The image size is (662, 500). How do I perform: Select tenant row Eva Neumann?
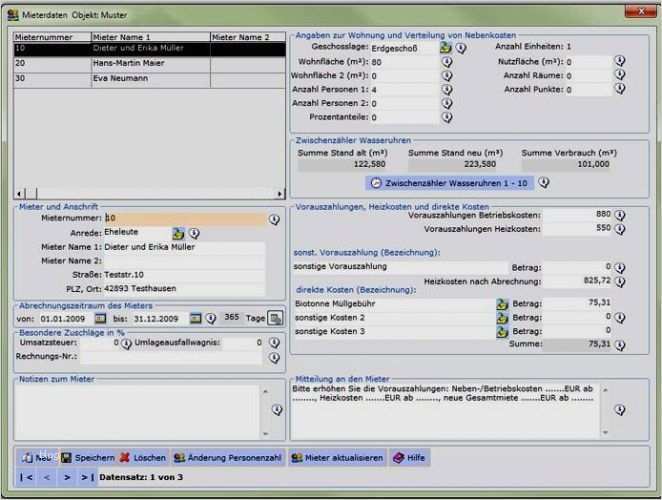[x=150, y=79]
